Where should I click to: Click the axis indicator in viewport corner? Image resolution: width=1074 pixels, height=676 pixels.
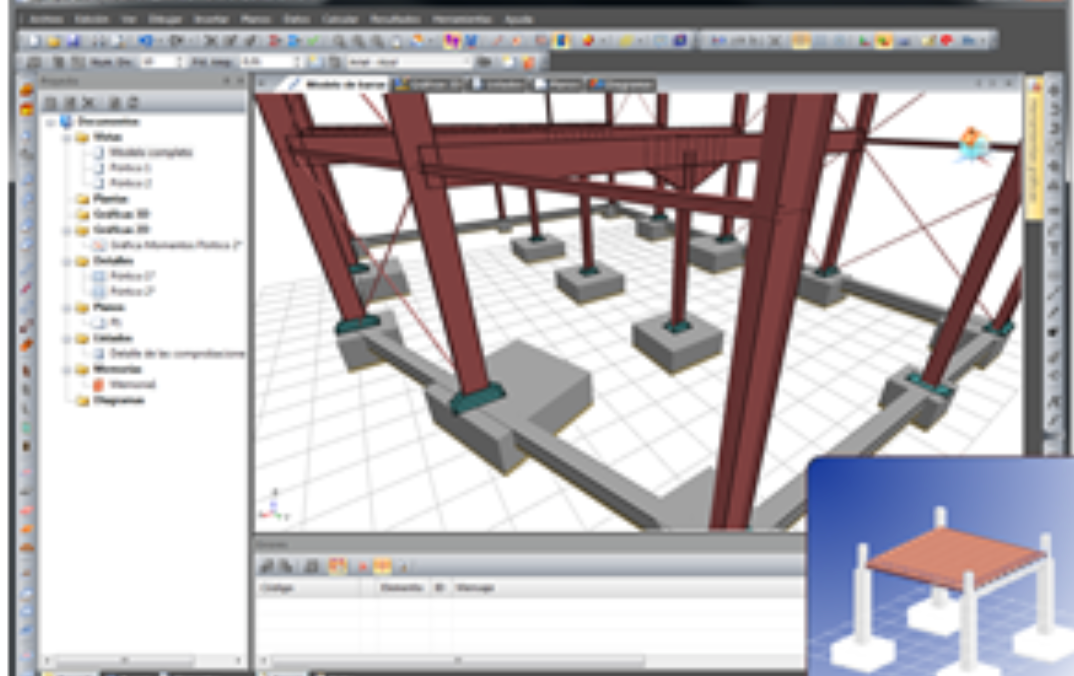(271, 504)
